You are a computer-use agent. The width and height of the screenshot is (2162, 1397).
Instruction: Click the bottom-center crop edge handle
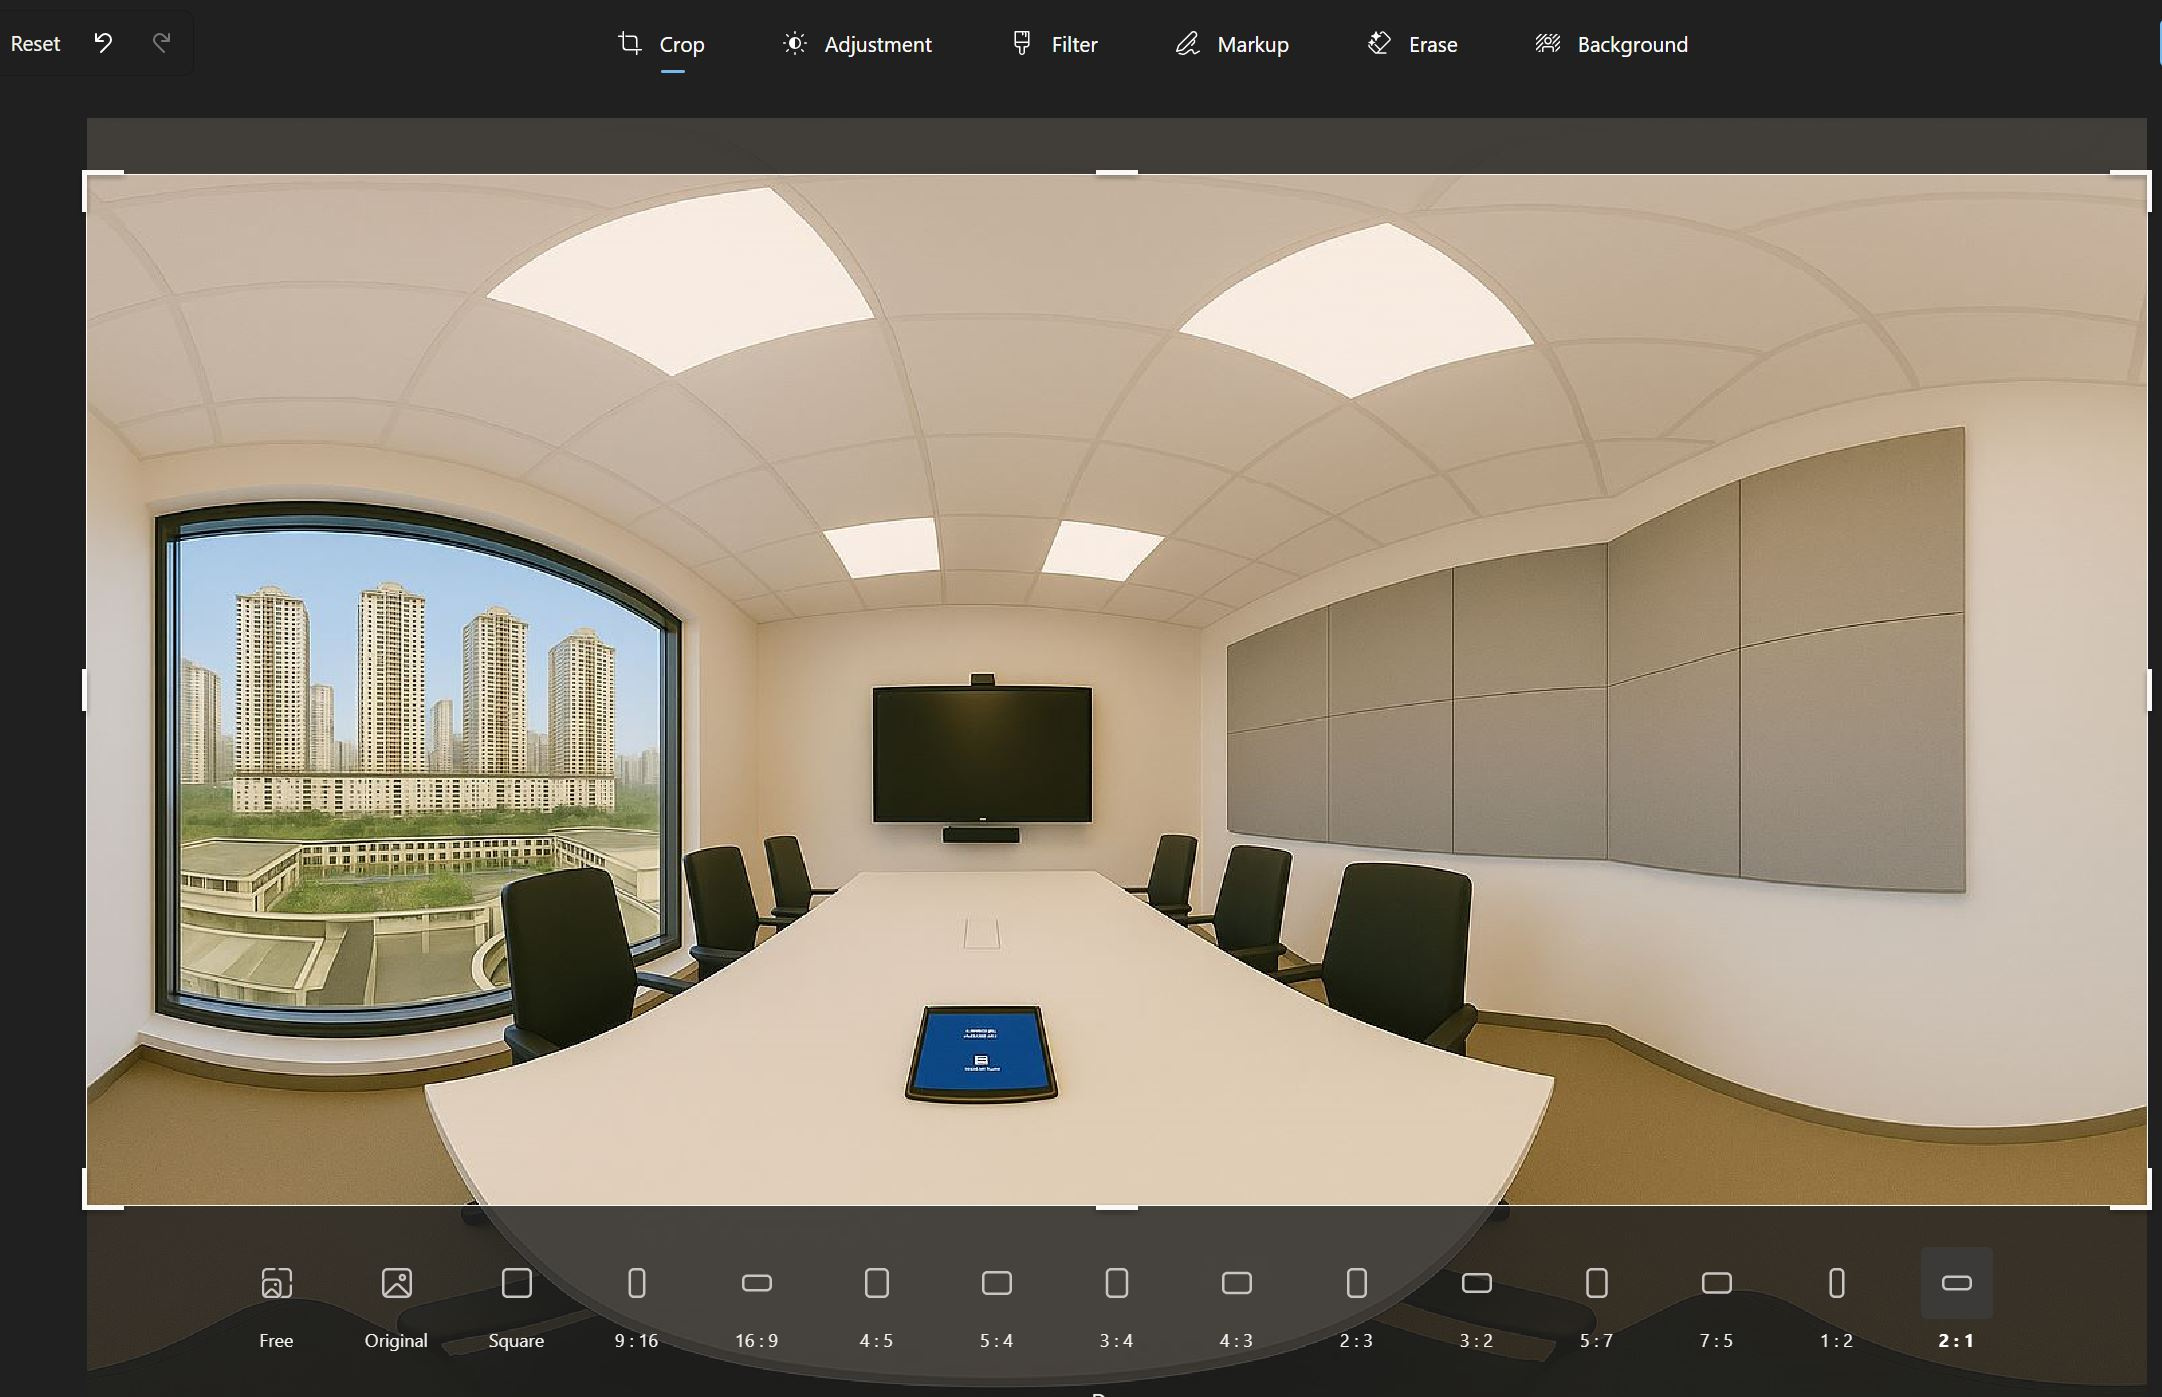[1116, 1206]
